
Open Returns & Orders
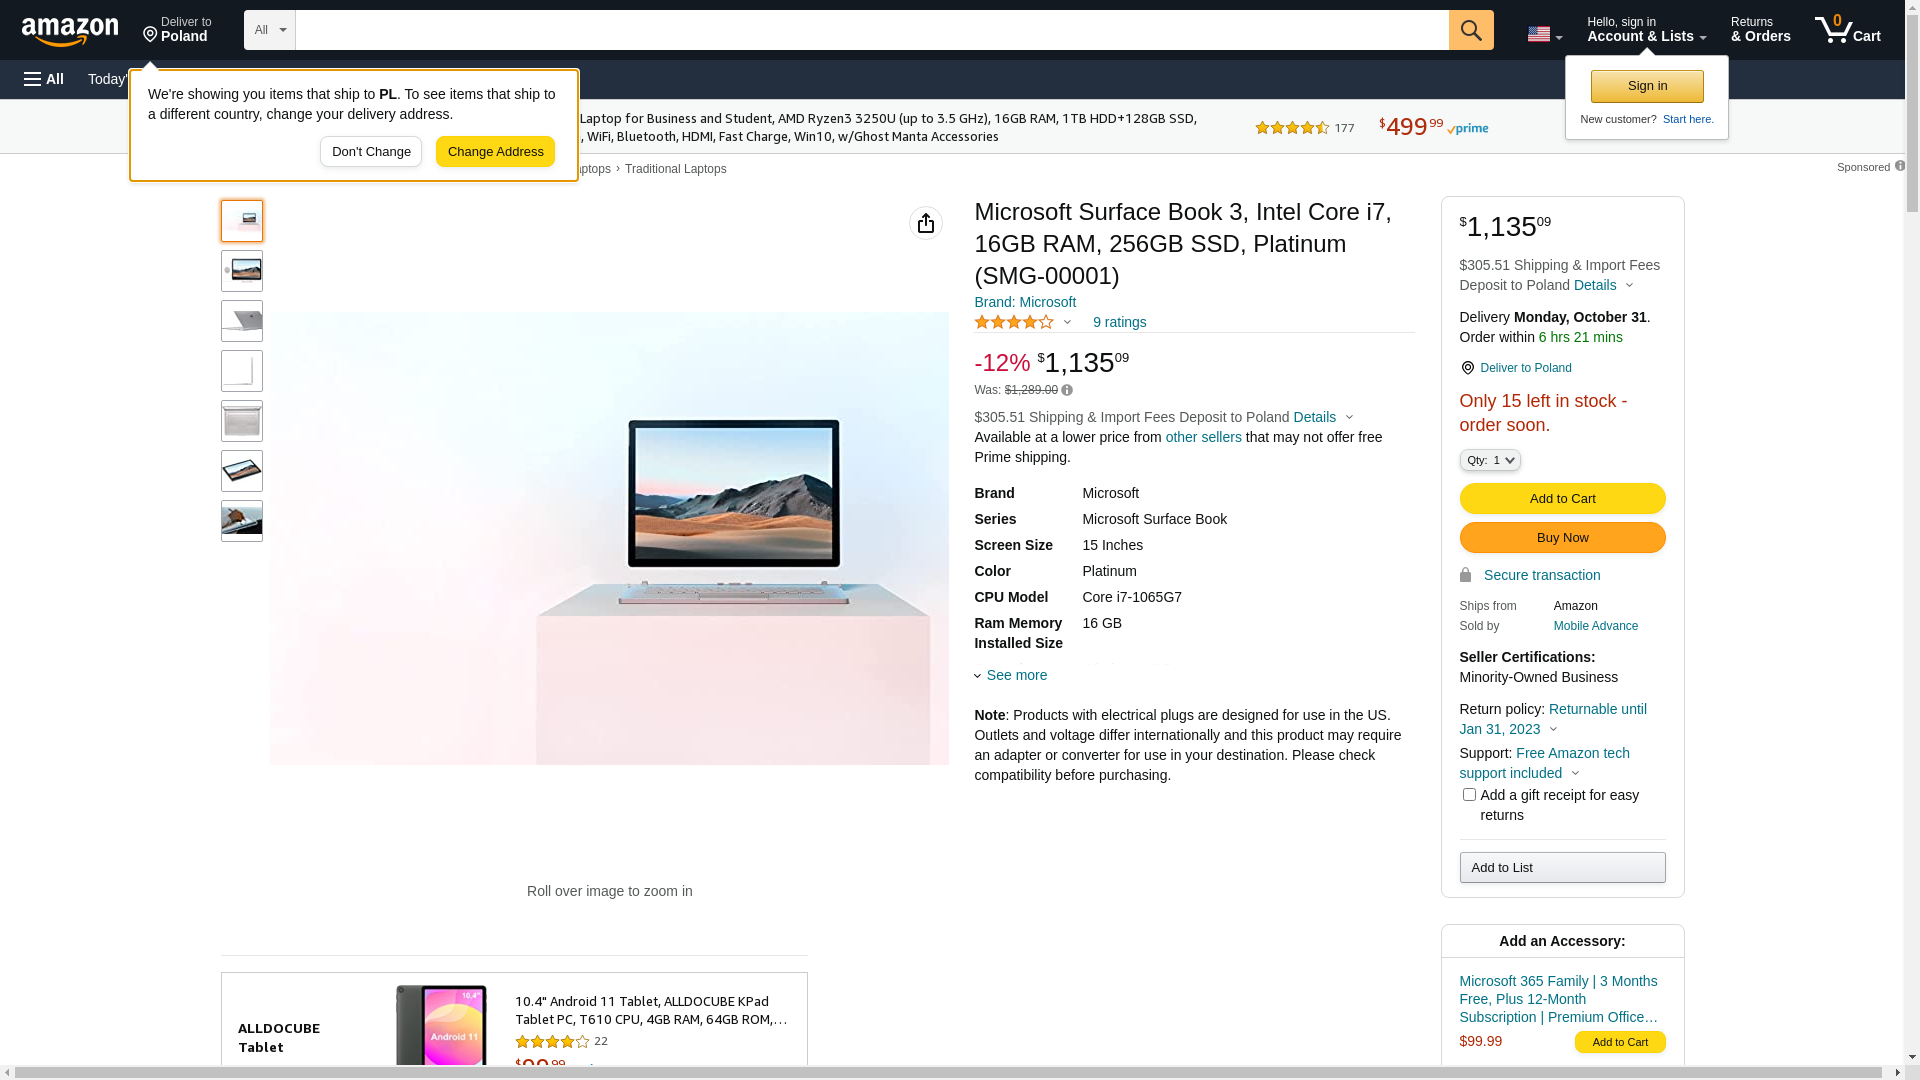click(x=1760, y=30)
